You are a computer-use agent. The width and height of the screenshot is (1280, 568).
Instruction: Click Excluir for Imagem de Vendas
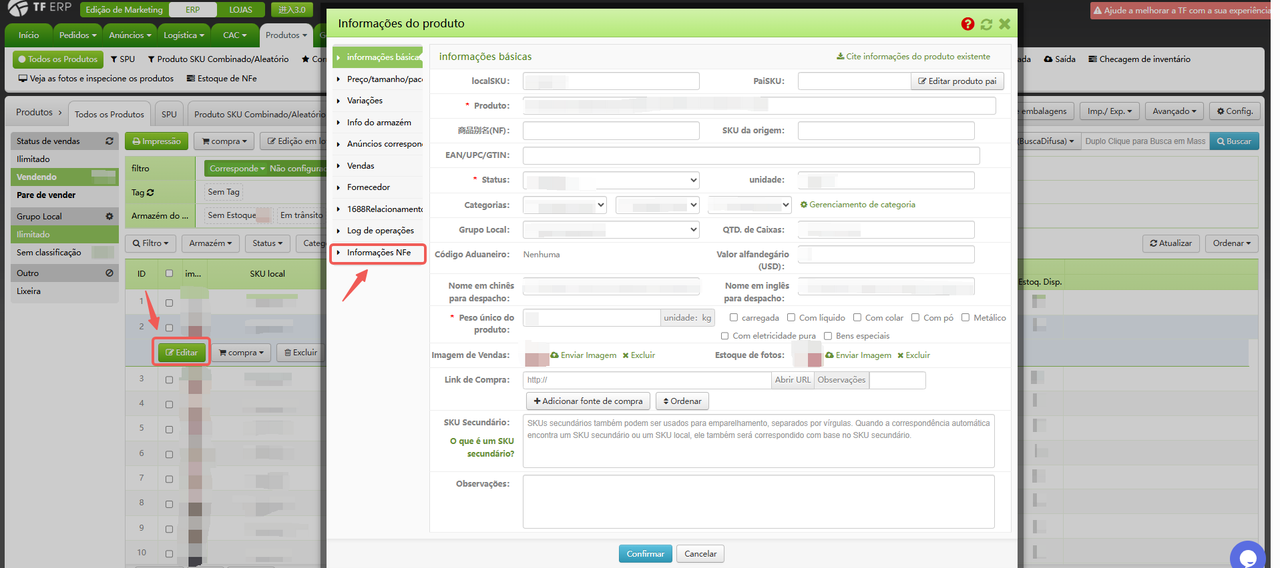click(639, 355)
